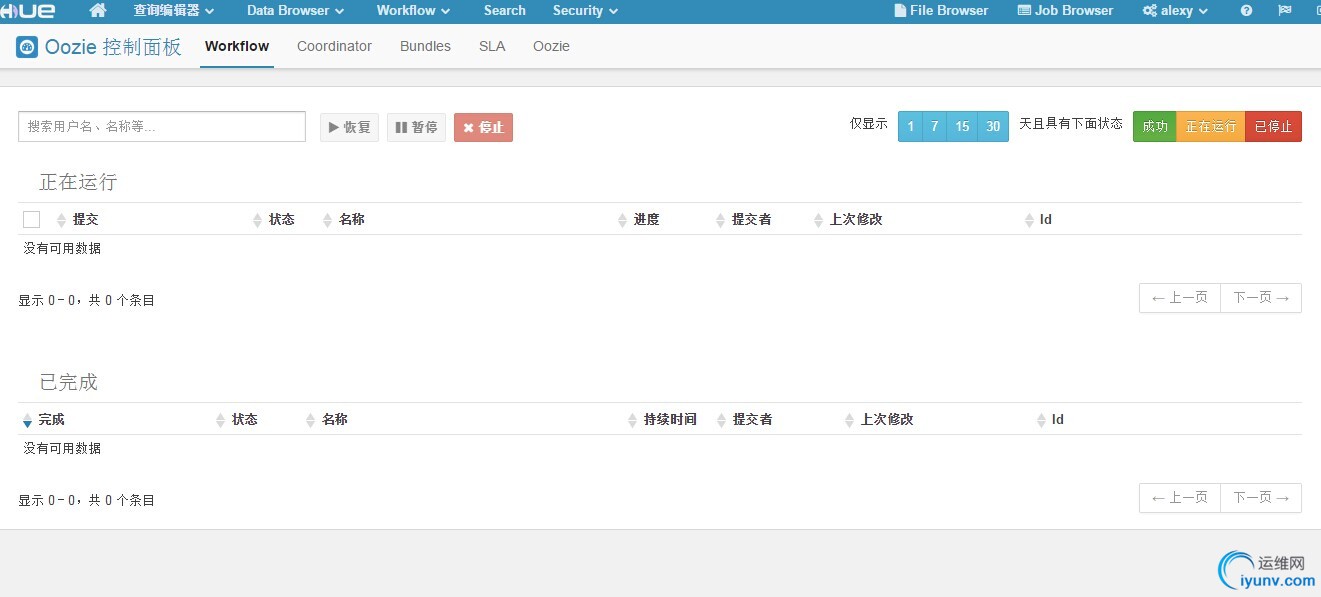The height and width of the screenshot is (597, 1321).
Task: Toggle the 30 days filter
Action: coord(993,127)
